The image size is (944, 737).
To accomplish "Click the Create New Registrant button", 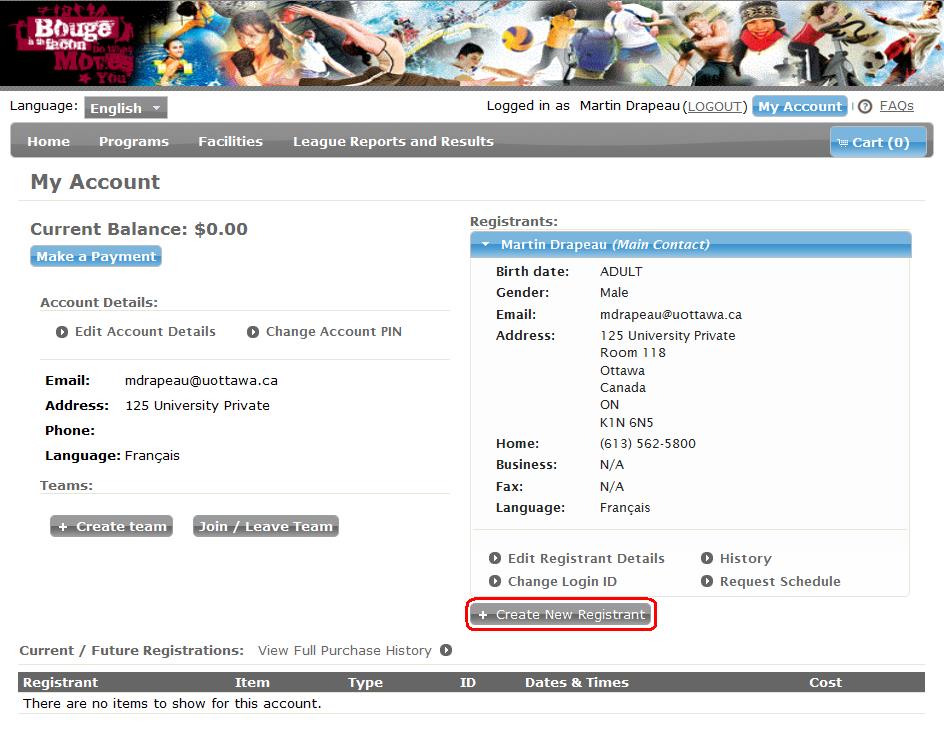I will 561,615.
